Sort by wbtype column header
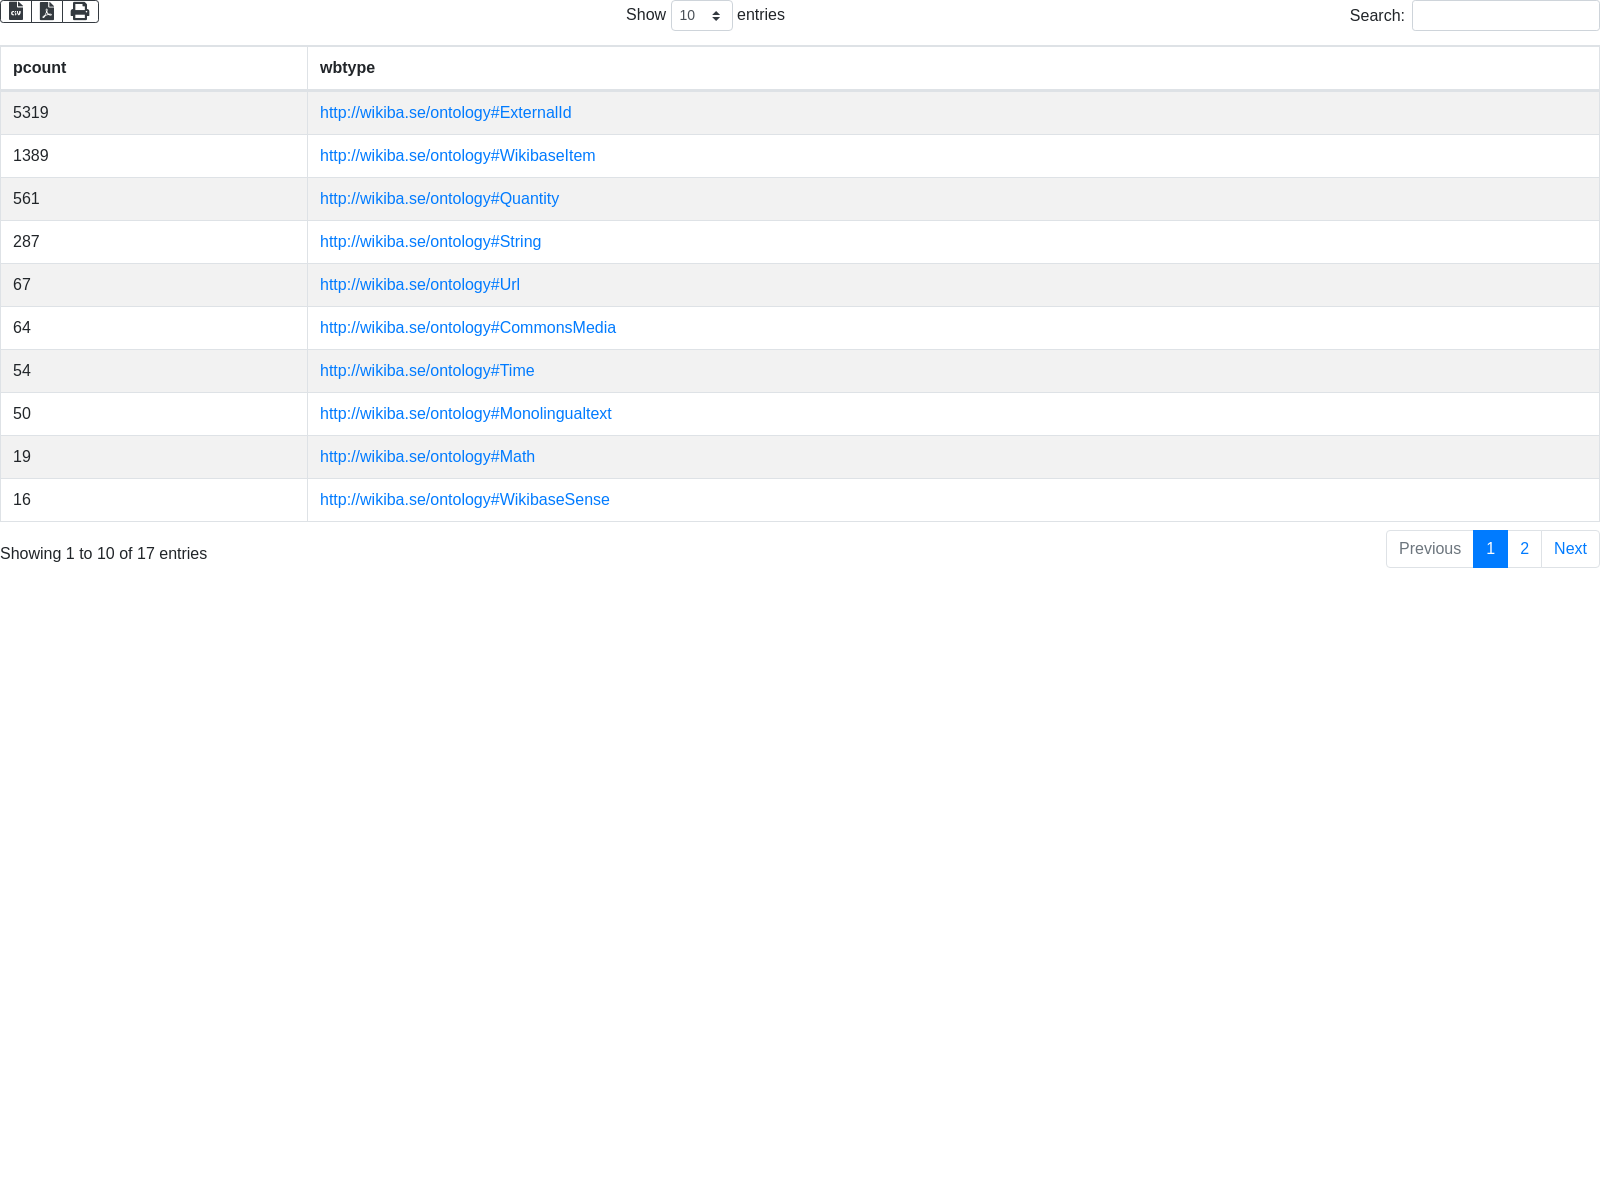 click(953, 68)
